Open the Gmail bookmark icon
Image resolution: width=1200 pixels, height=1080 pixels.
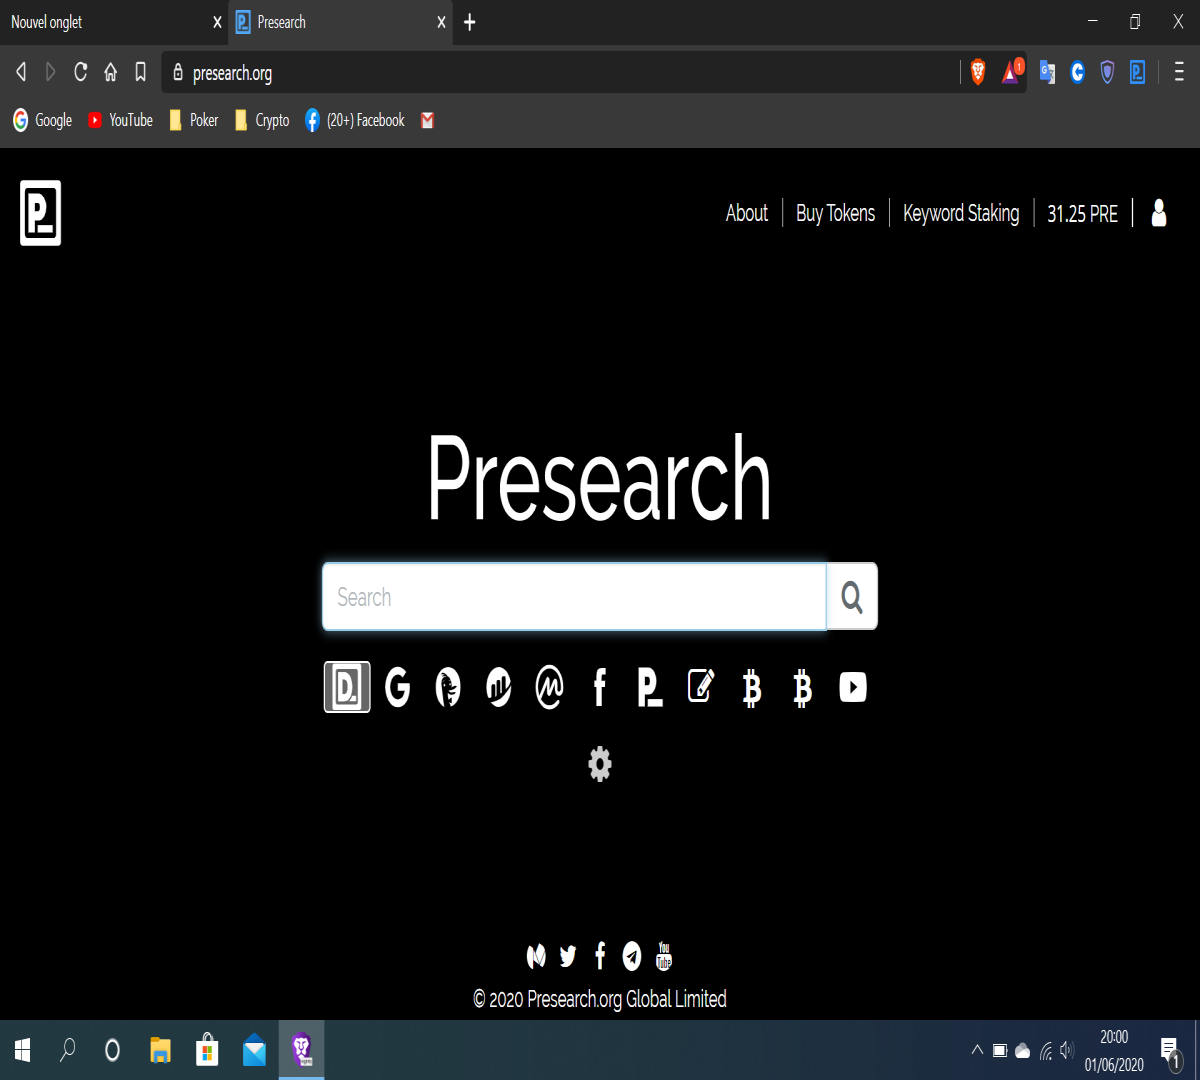point(428,120)
